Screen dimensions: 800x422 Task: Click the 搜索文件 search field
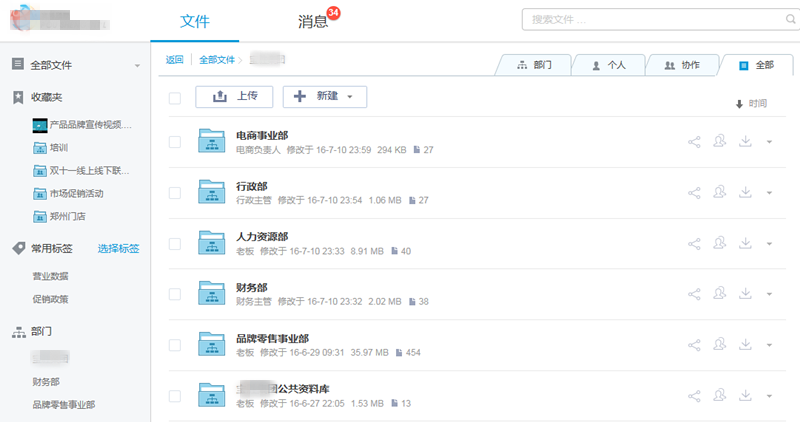(x=652, y=19)
